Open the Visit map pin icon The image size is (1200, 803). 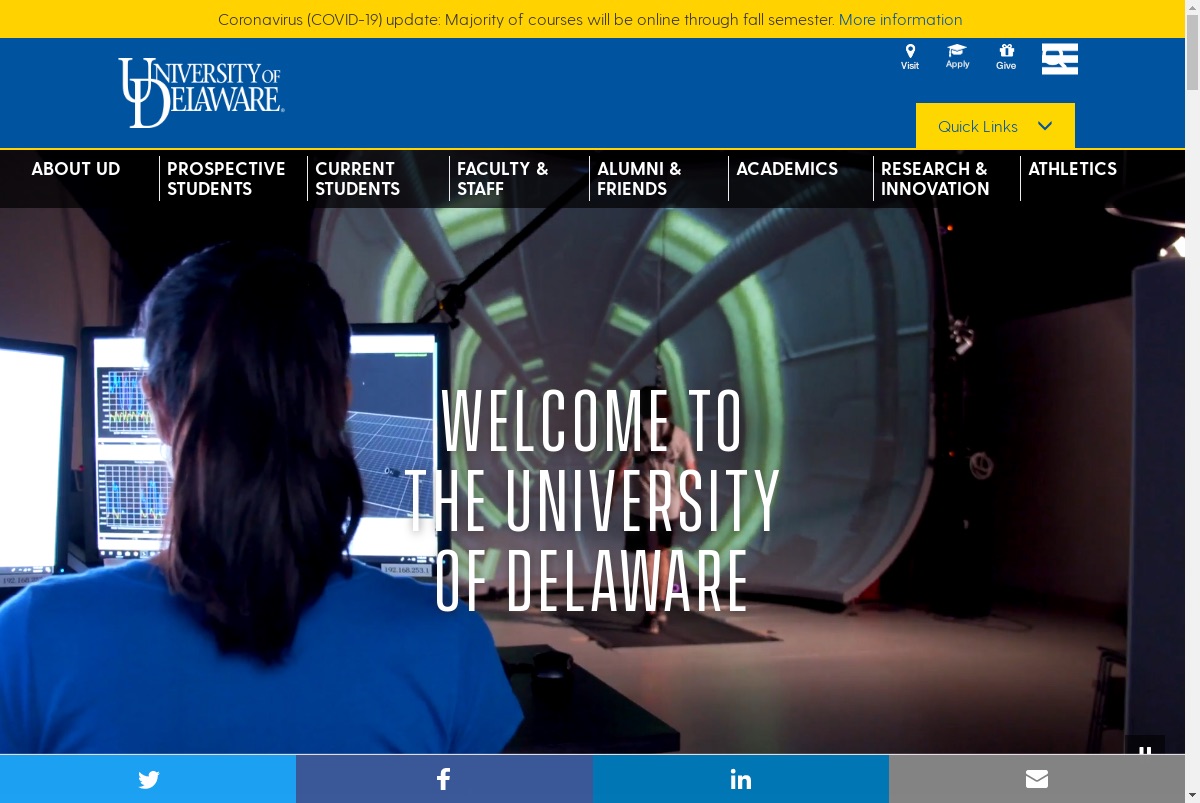910,58
